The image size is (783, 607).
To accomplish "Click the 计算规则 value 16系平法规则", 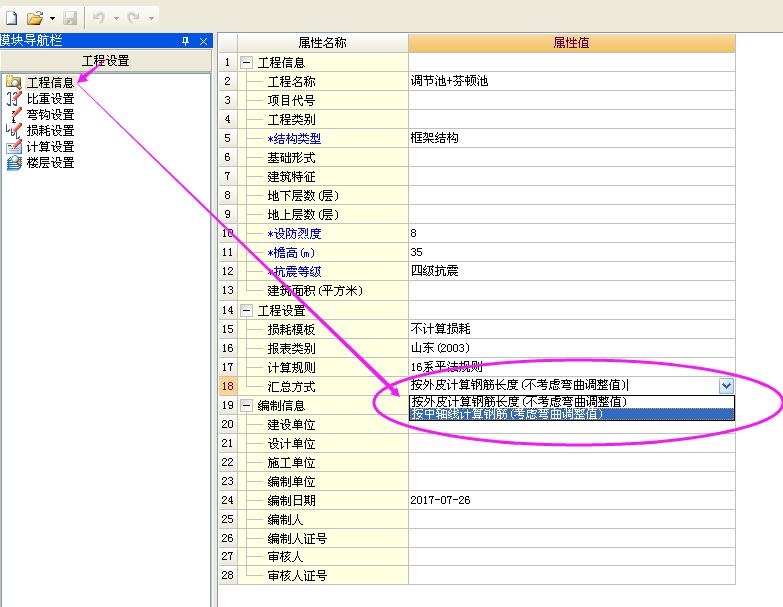I will point(446,367).
